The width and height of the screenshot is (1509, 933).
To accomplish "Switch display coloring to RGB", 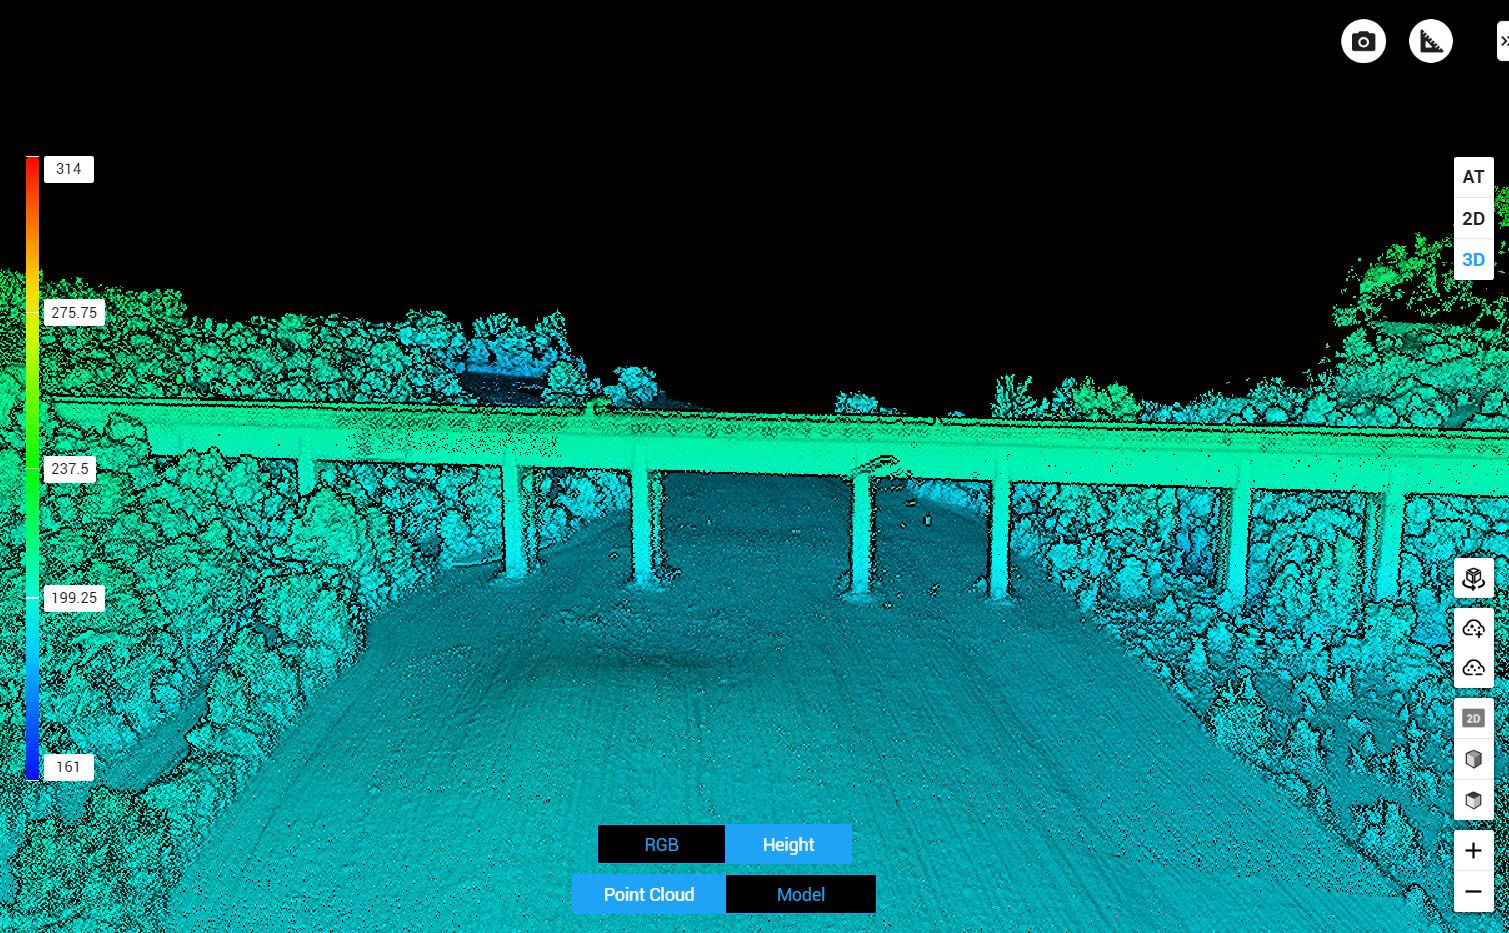I will coord(661,844).
